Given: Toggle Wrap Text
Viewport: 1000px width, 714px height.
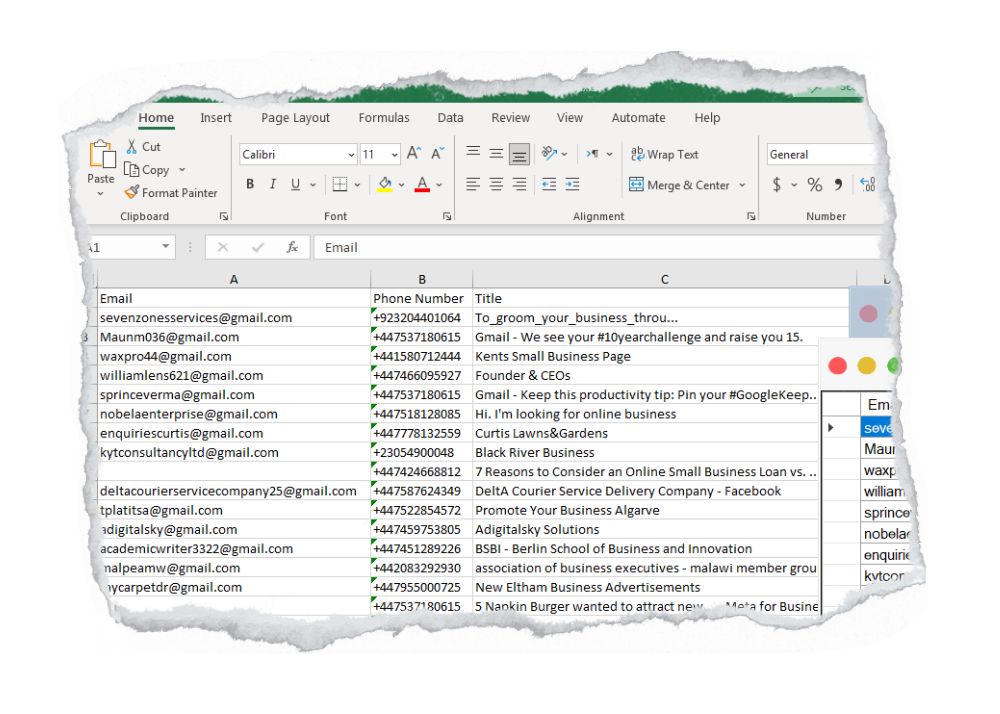Looking at the screenshot, I should (x=665, y=154).
